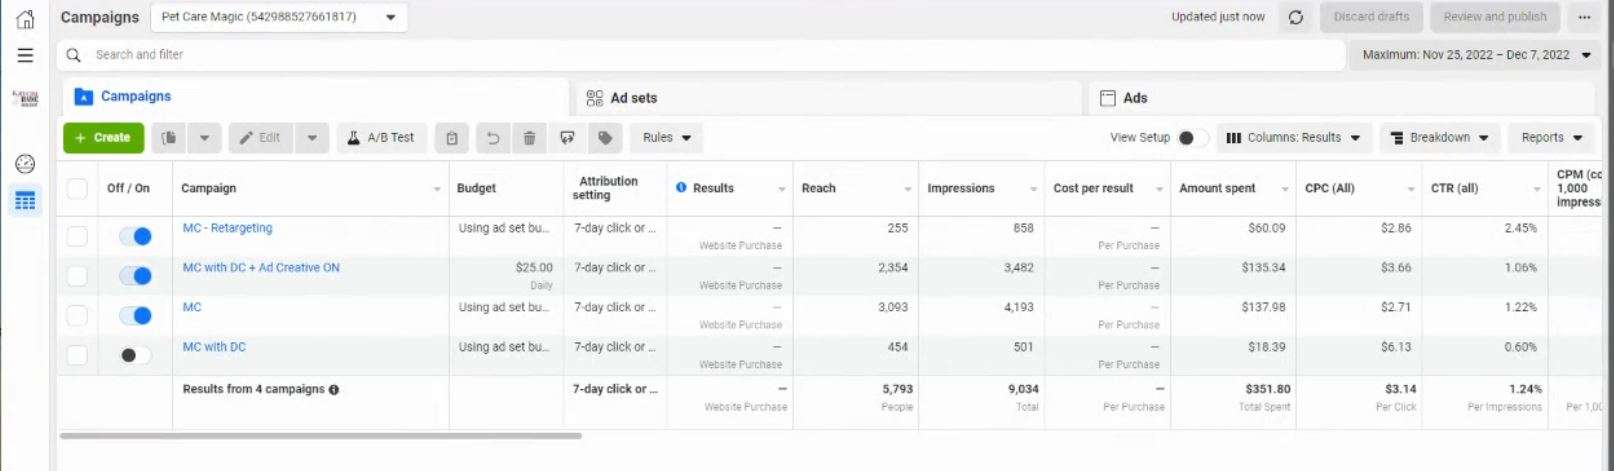Viewport: 1614px width, 471px height.
Task: Toggle the View Setup switch
Action: (x=1190, y=138)
